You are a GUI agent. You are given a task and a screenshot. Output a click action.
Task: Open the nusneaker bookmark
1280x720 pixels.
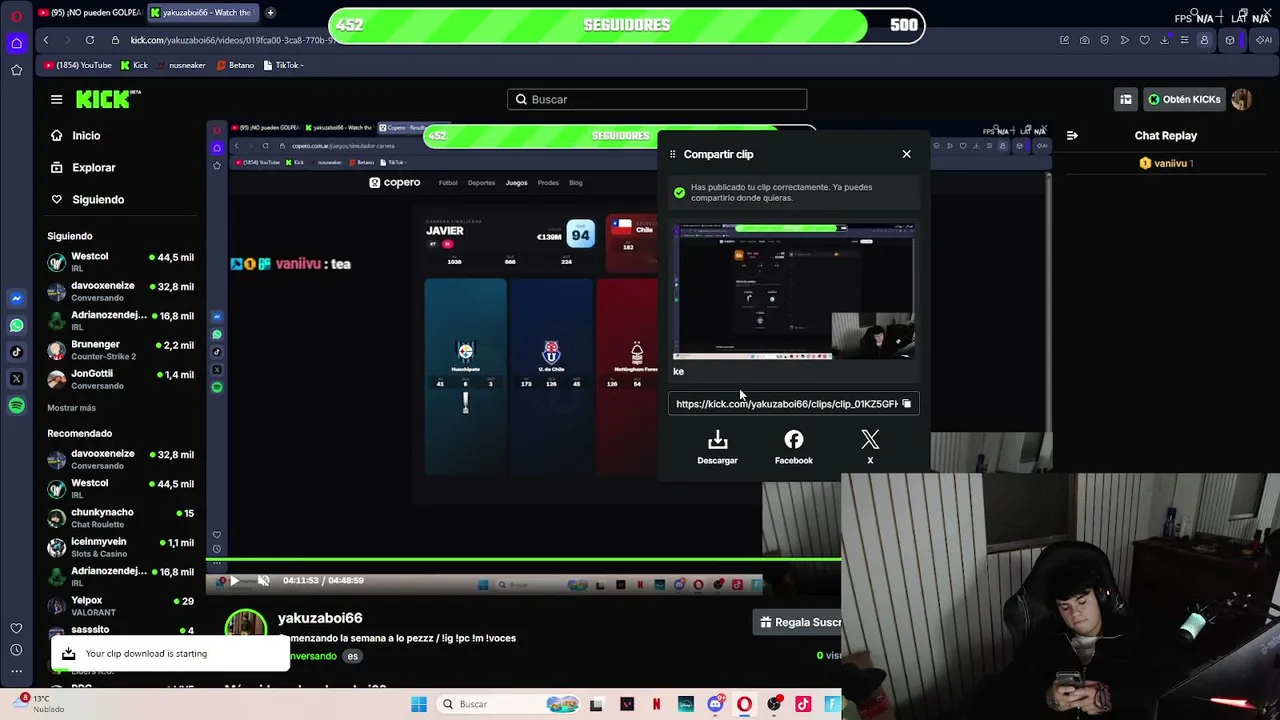(181, 65)
